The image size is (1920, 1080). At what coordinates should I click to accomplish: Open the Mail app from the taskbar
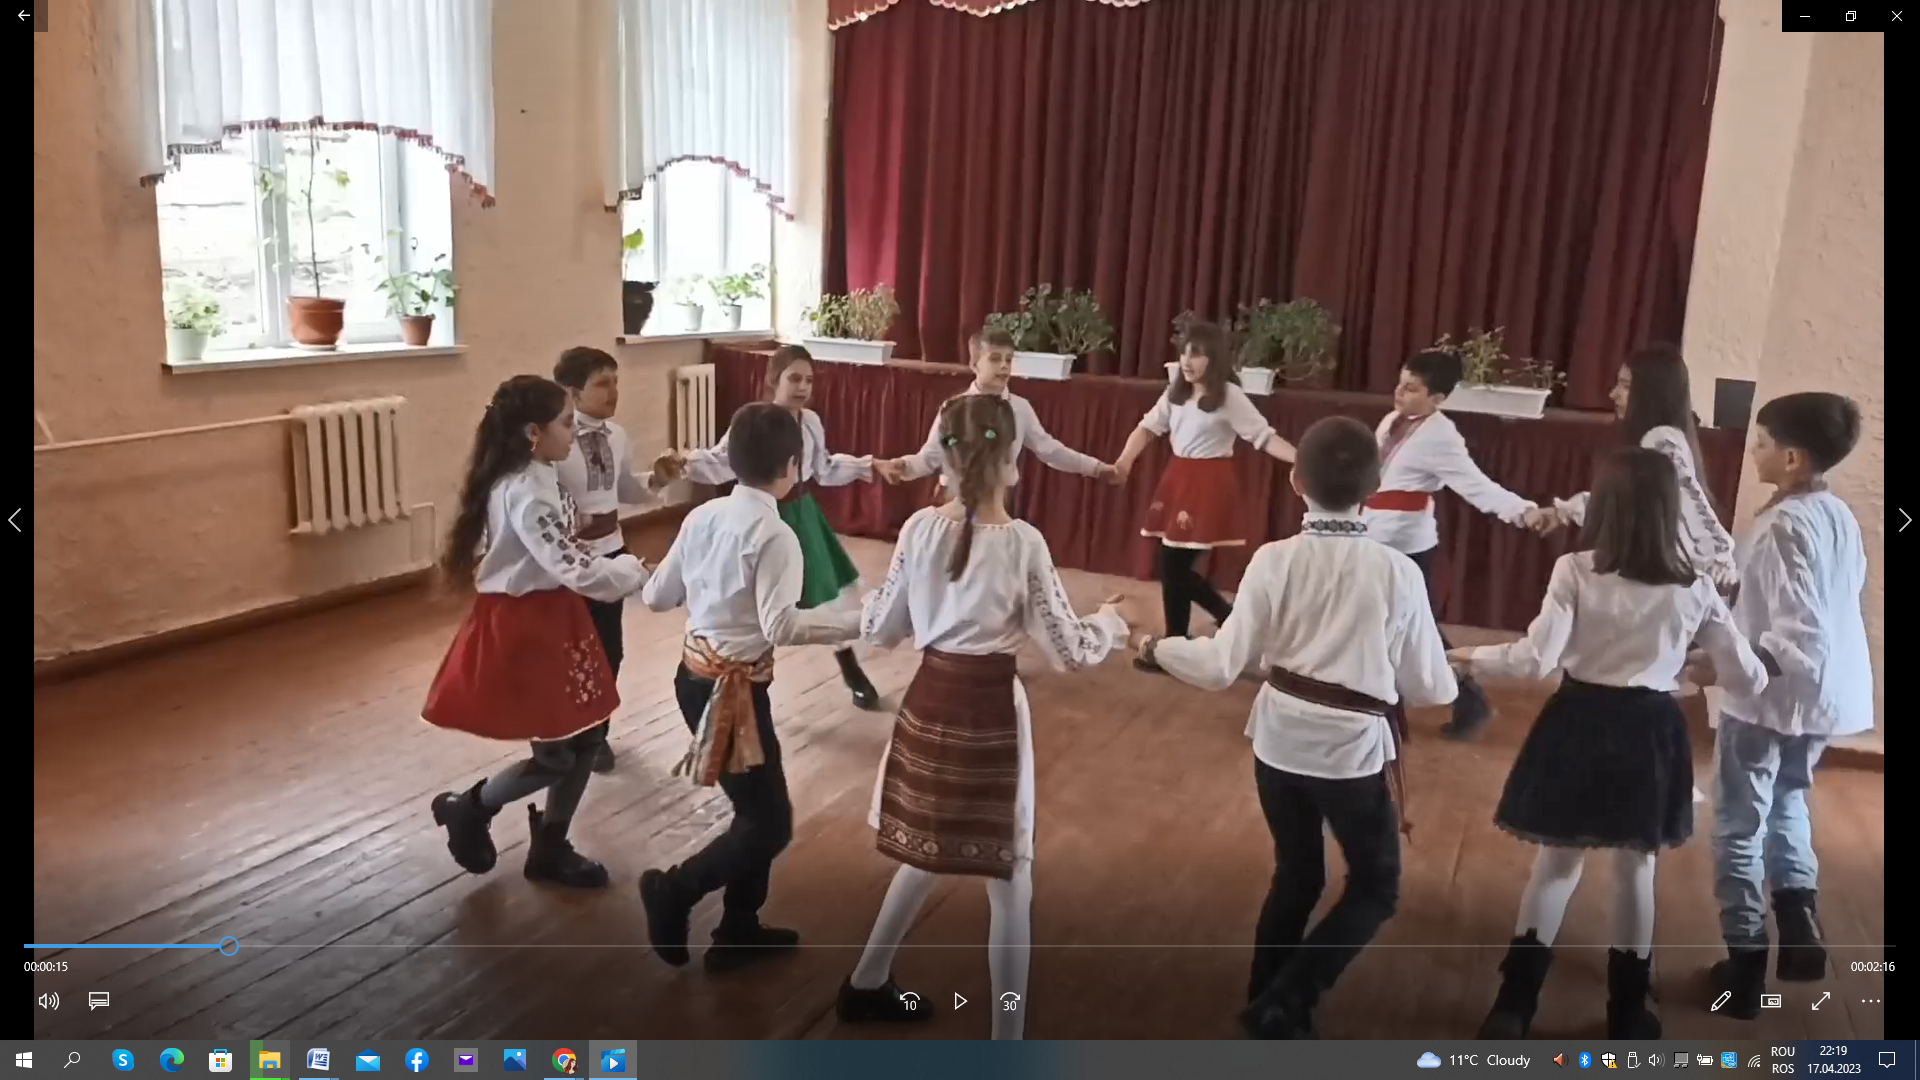point(367,1060)
